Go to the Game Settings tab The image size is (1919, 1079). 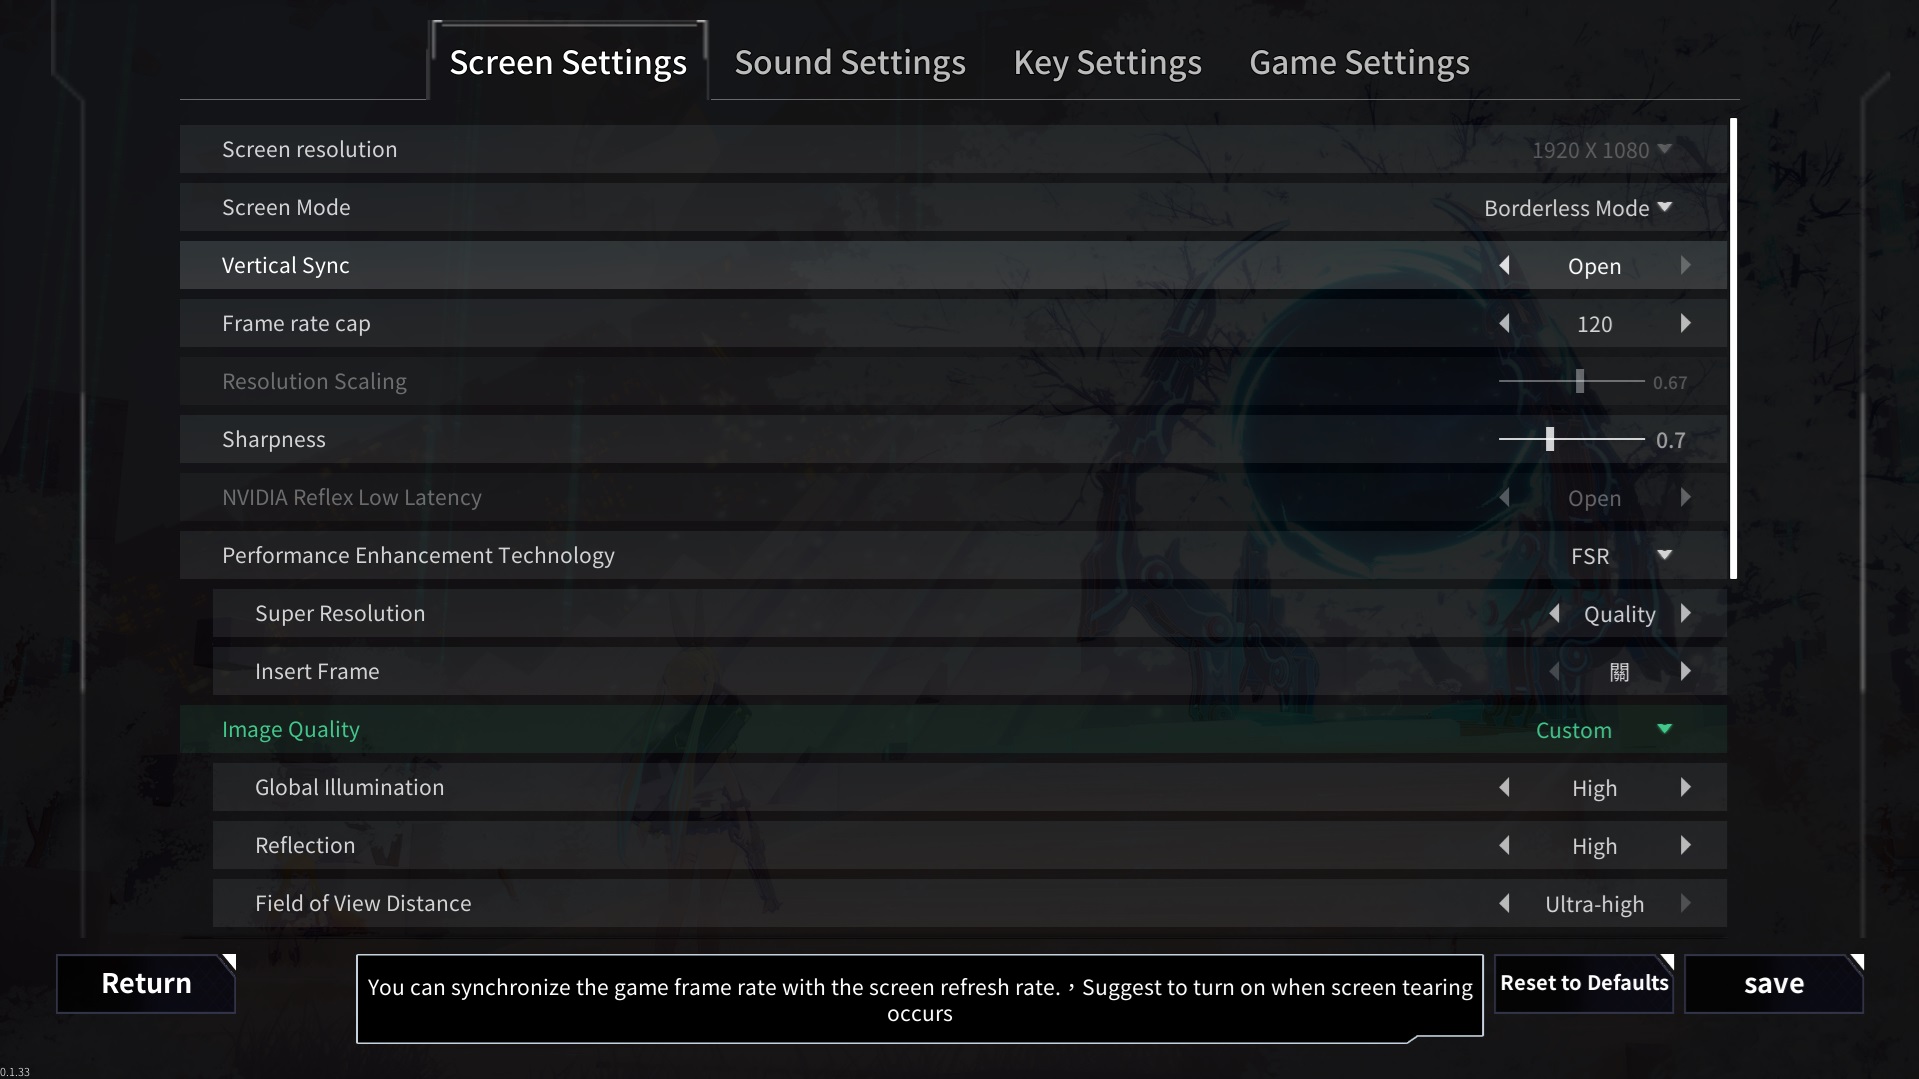(x=1359, y=62)
